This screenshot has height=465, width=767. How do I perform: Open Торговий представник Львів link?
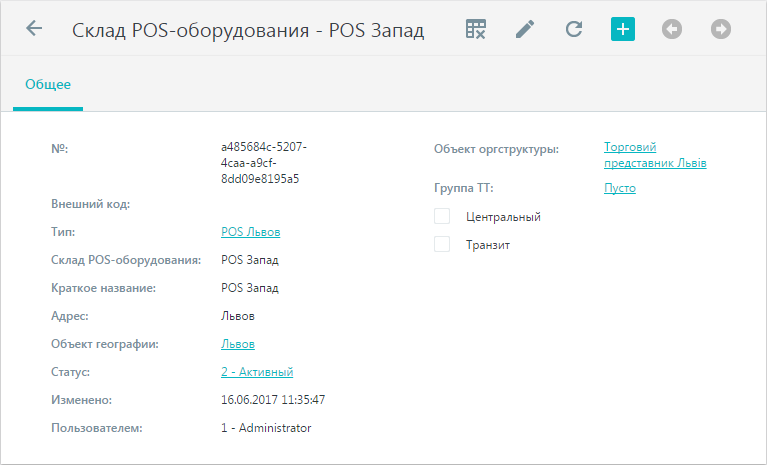655,155
